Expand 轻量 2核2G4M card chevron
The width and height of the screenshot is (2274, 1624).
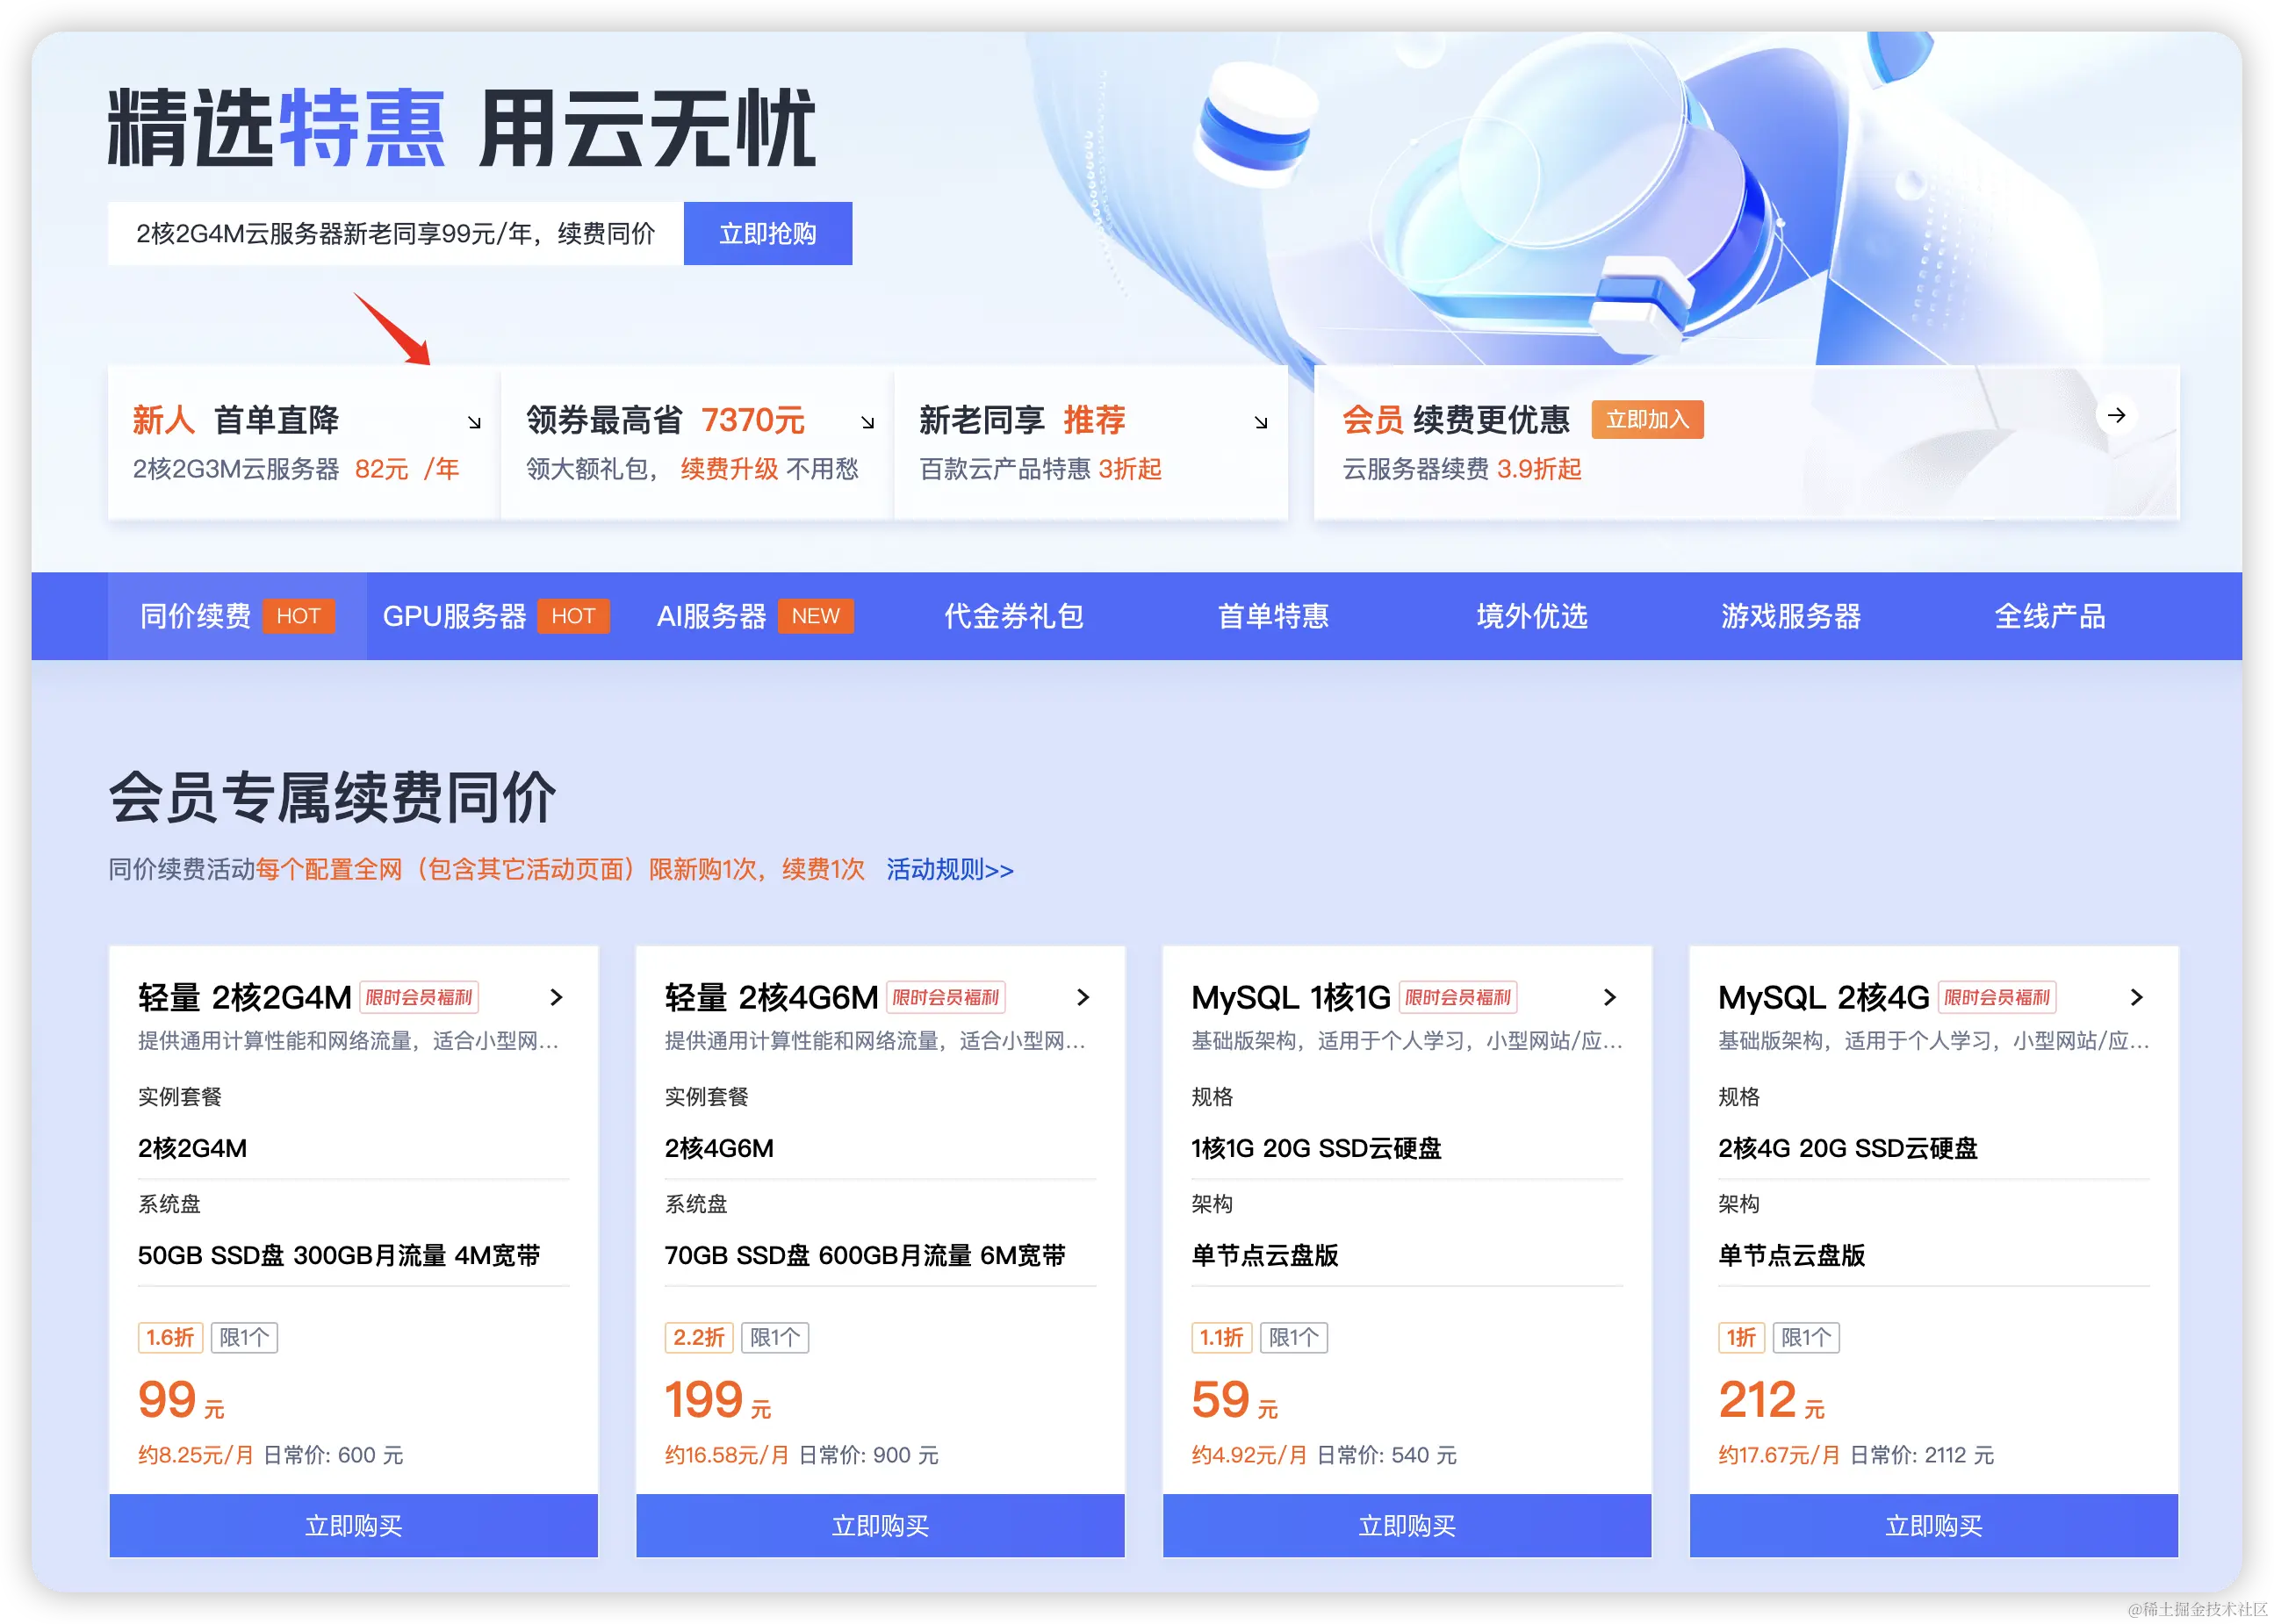point(557,997)
